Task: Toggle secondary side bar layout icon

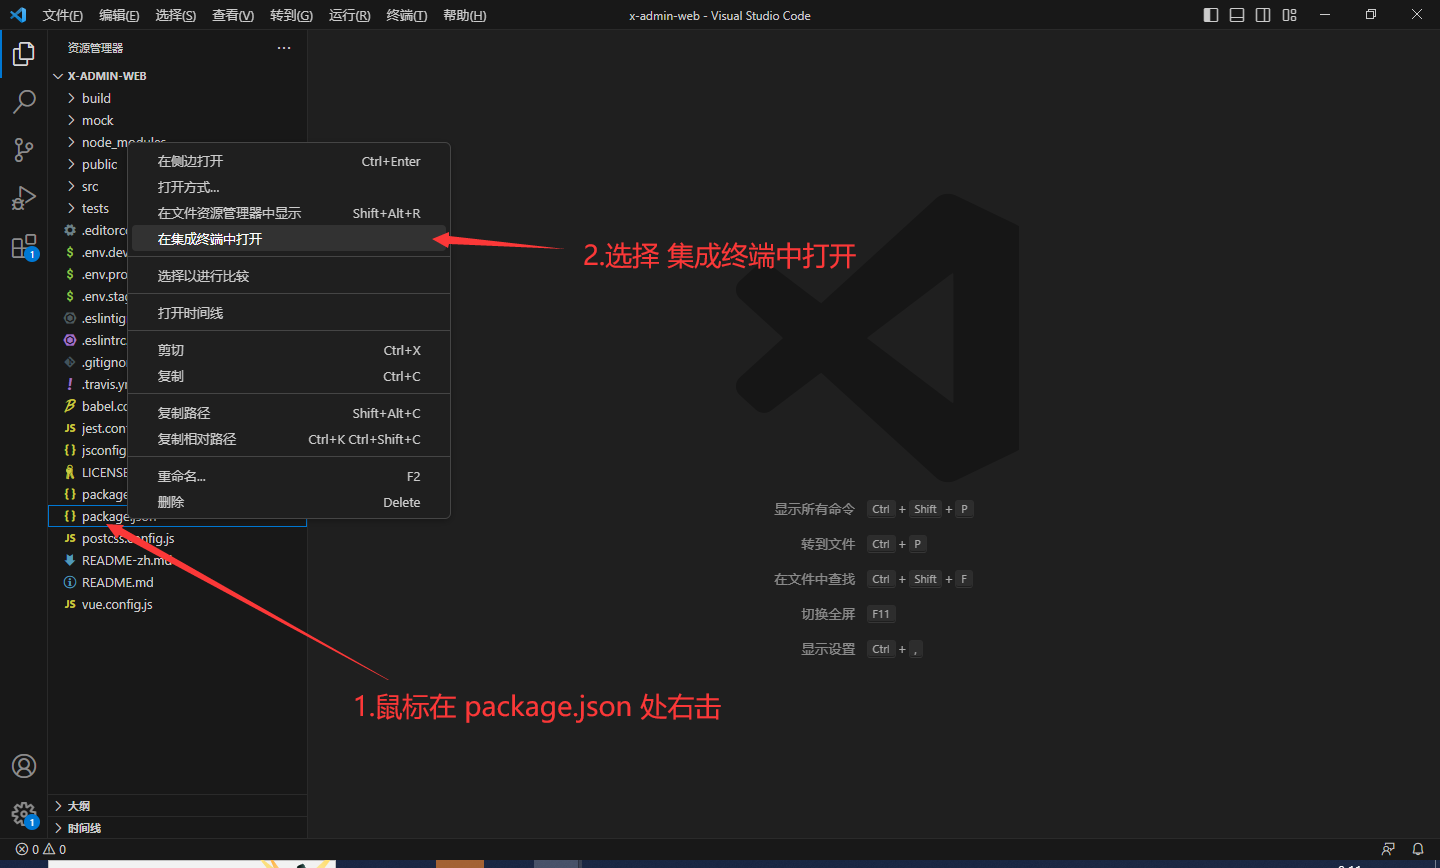Action: pyautogui.click(x=1263, y=15)
